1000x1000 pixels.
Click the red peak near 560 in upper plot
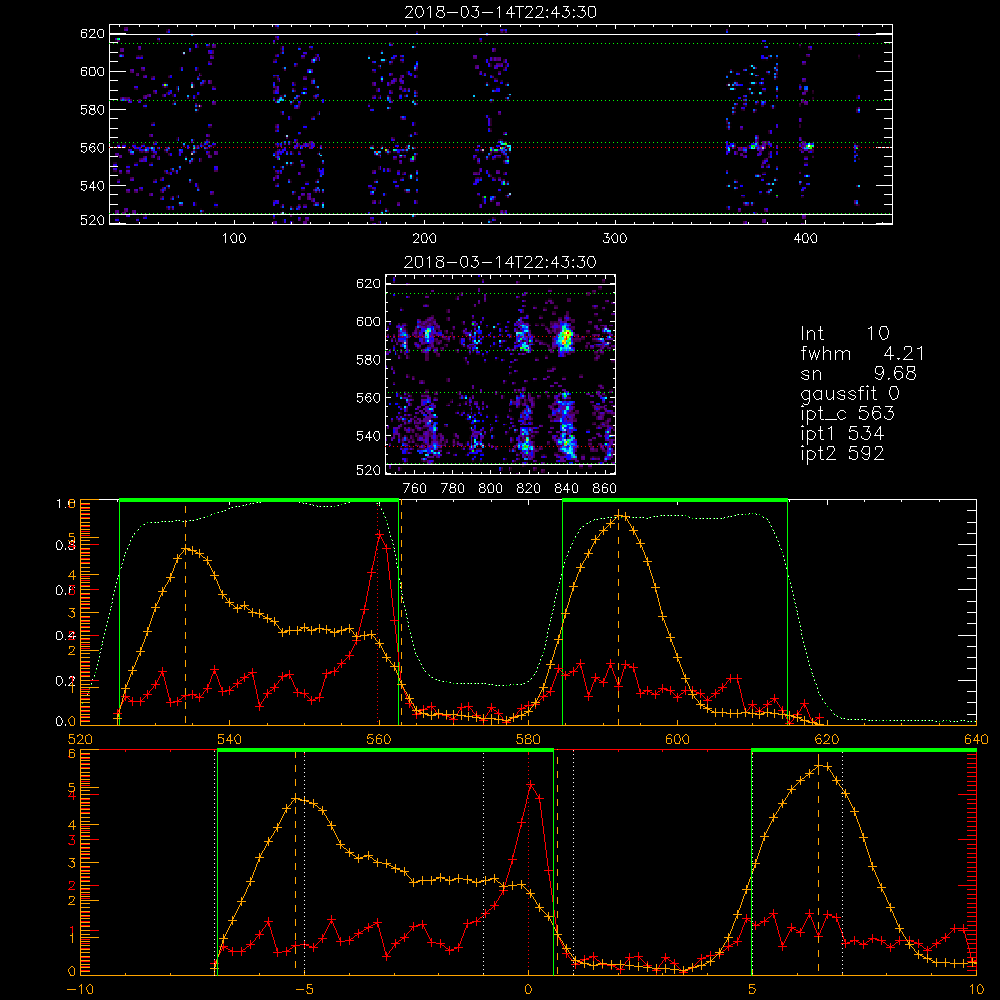380,533
